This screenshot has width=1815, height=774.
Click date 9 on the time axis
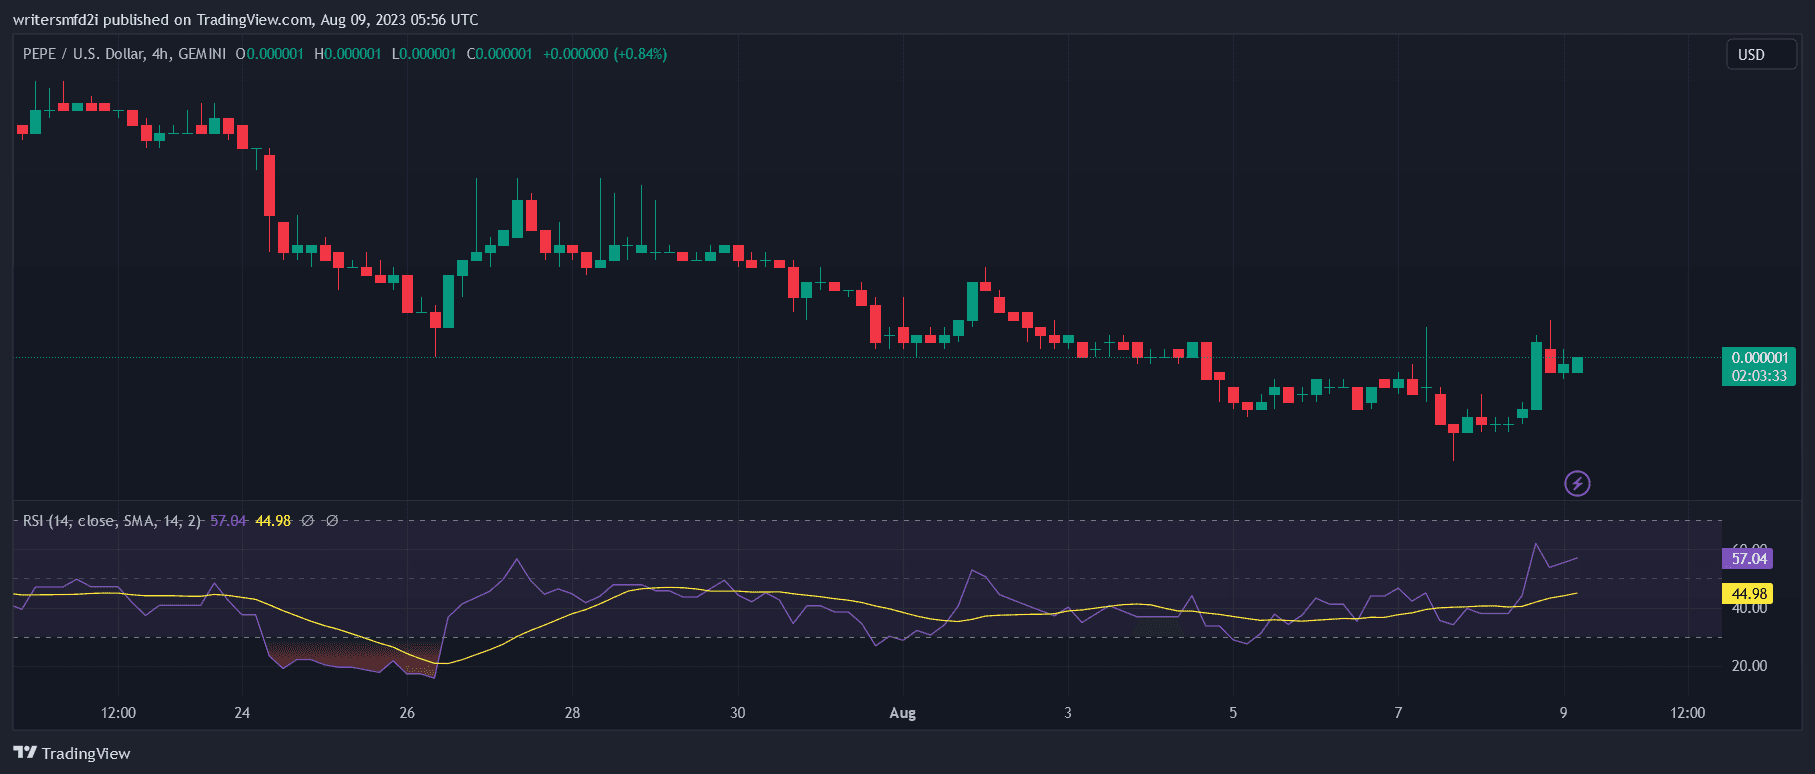coord(1563,713)
